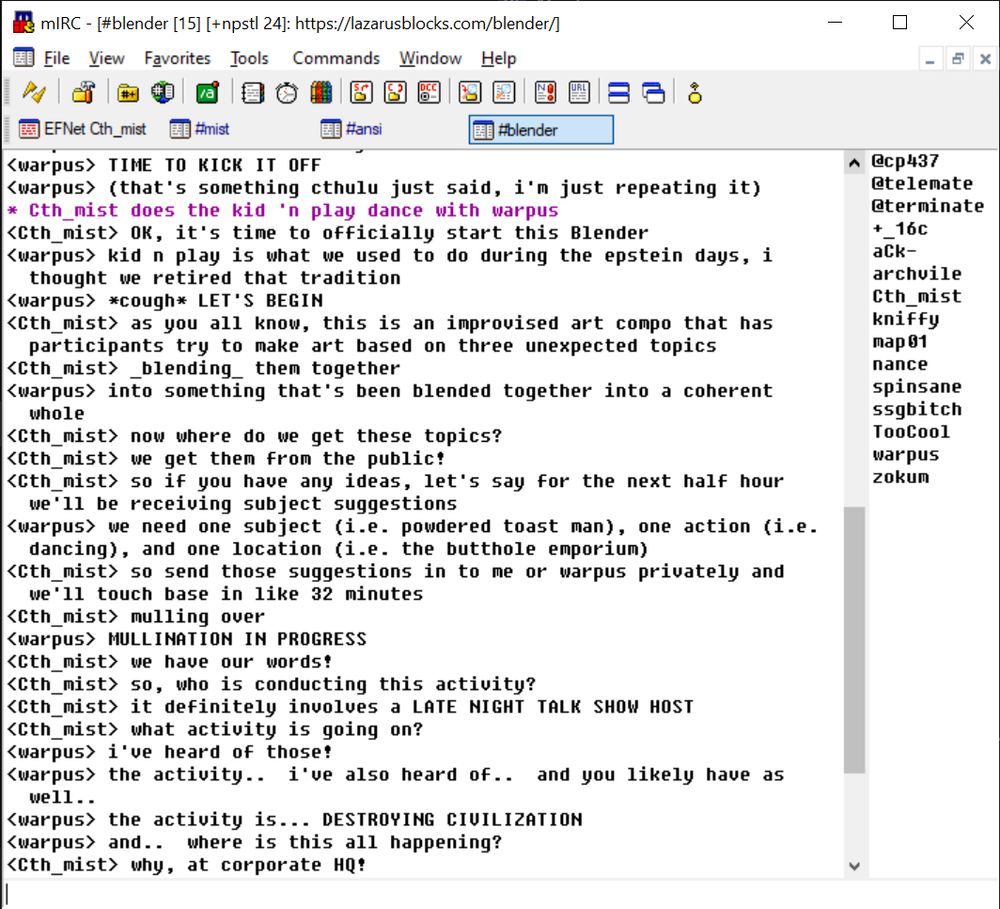Select TooCool in the nick list
The height and width of the screenshot is (909, 1000).
[911, 432]
